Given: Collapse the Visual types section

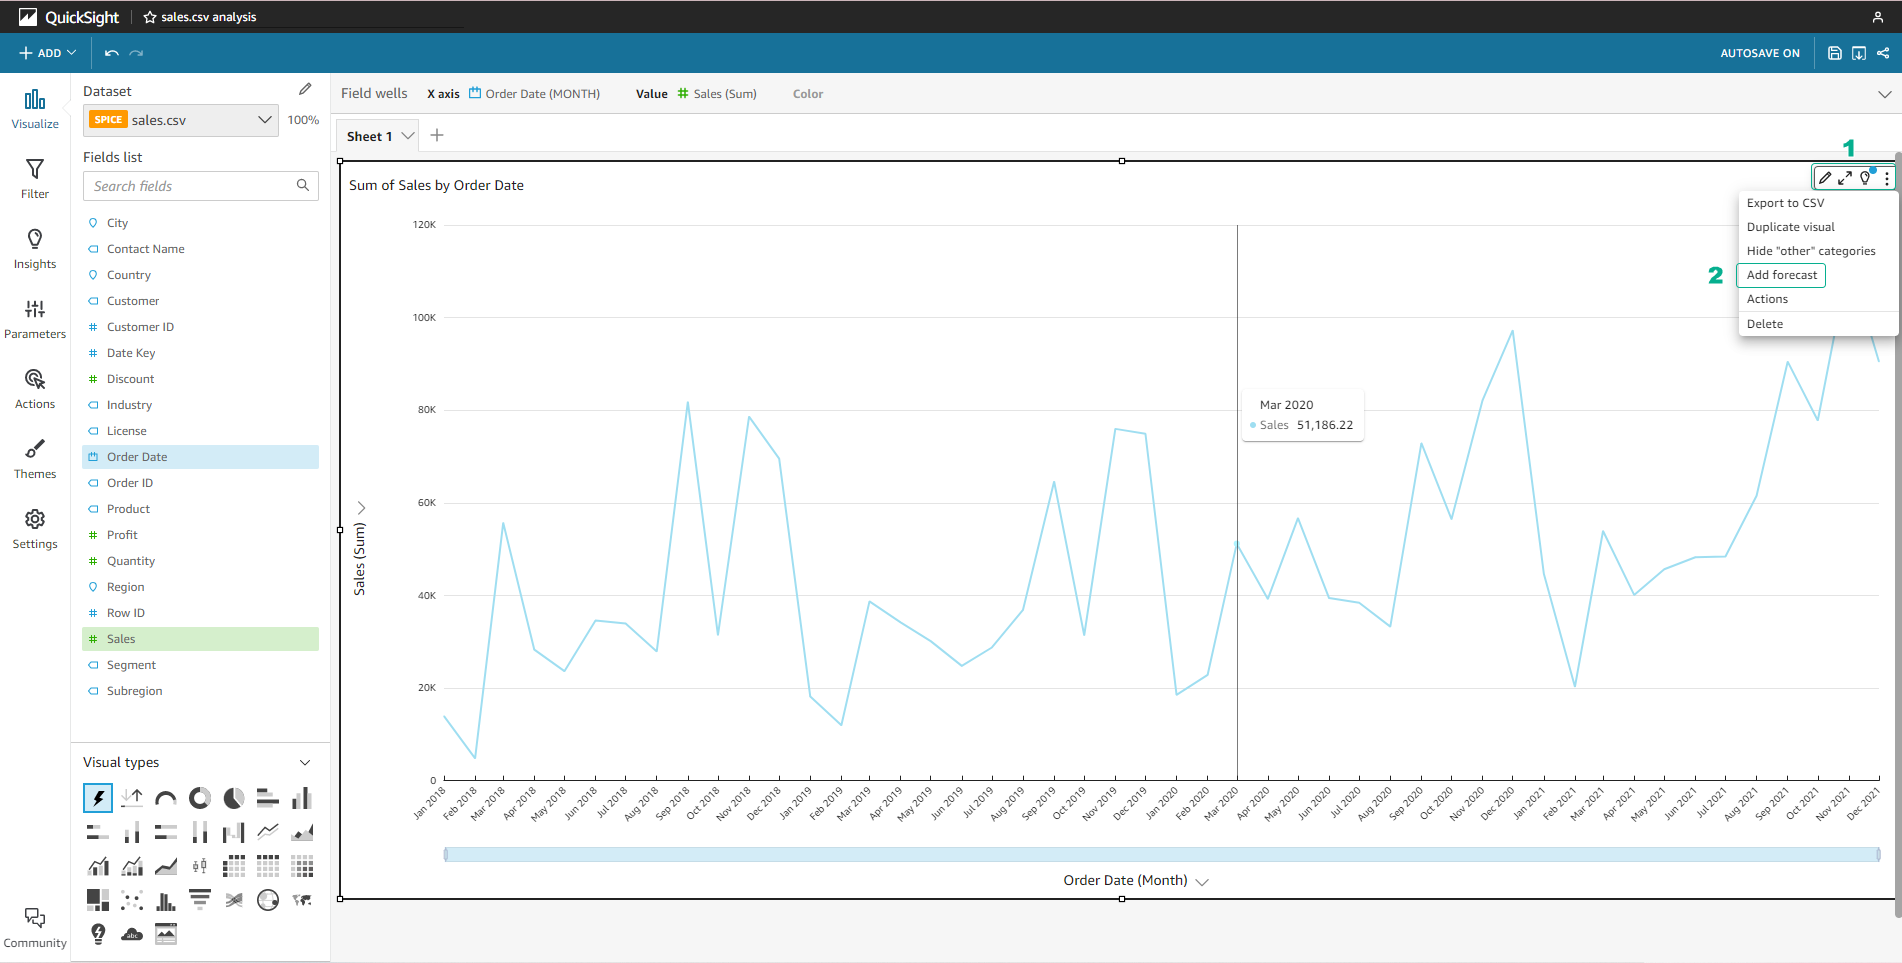Looking at the screenshot, I should (305, 763).
